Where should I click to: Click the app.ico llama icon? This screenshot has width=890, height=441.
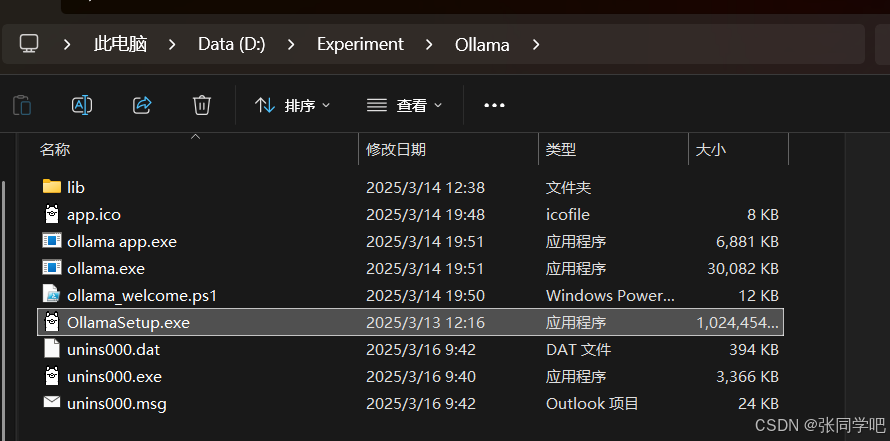tap(52, 214)
